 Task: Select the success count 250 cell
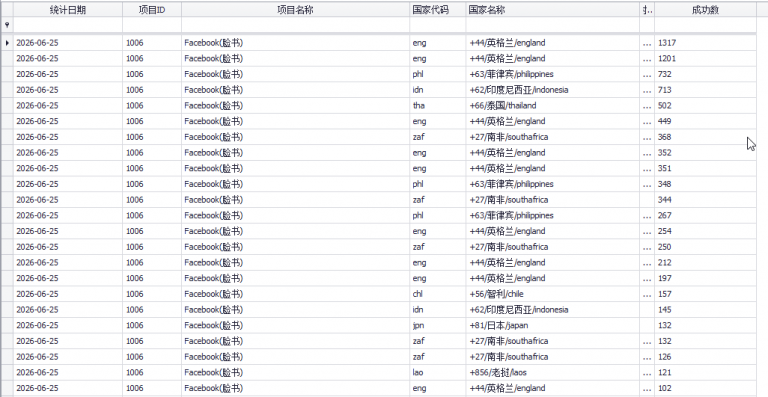coord(705,247)
